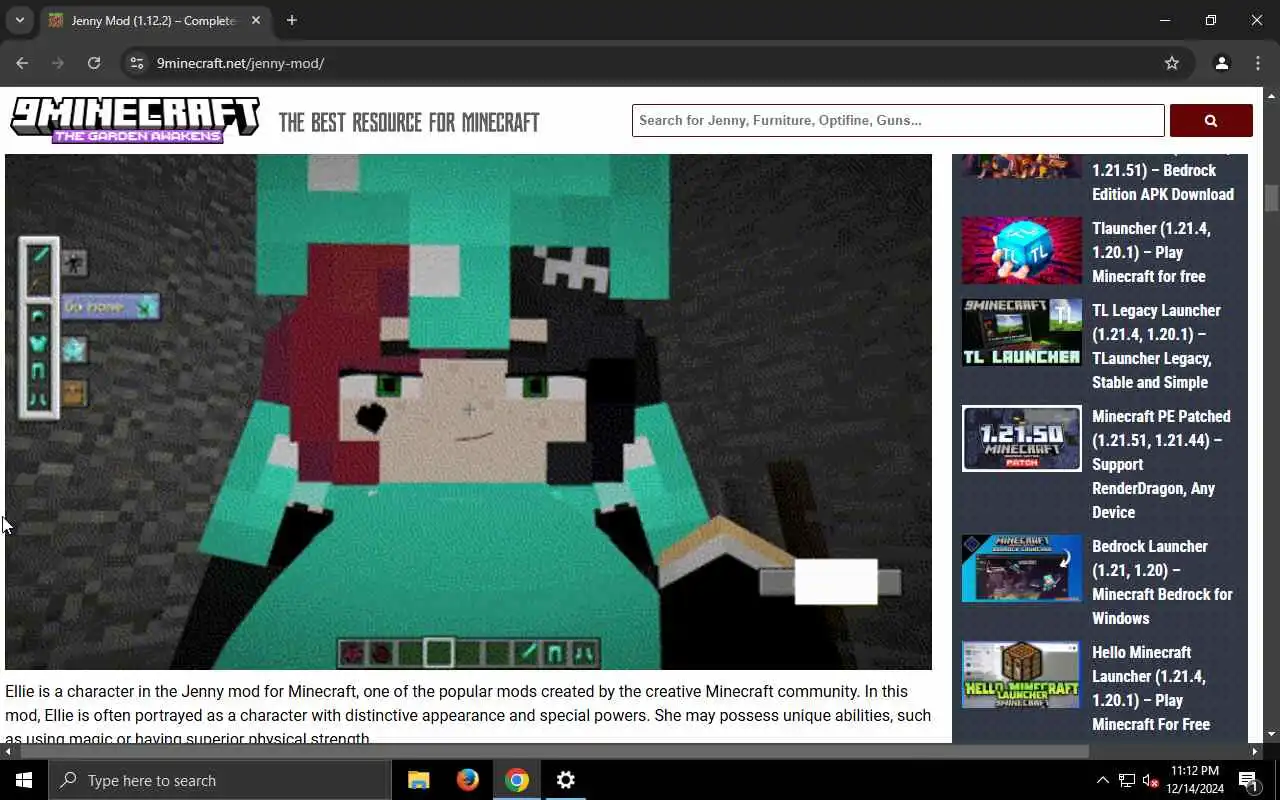Click the Tlauncher thumbnail image
This screenshot has height=800, width=1280.
1022,251
